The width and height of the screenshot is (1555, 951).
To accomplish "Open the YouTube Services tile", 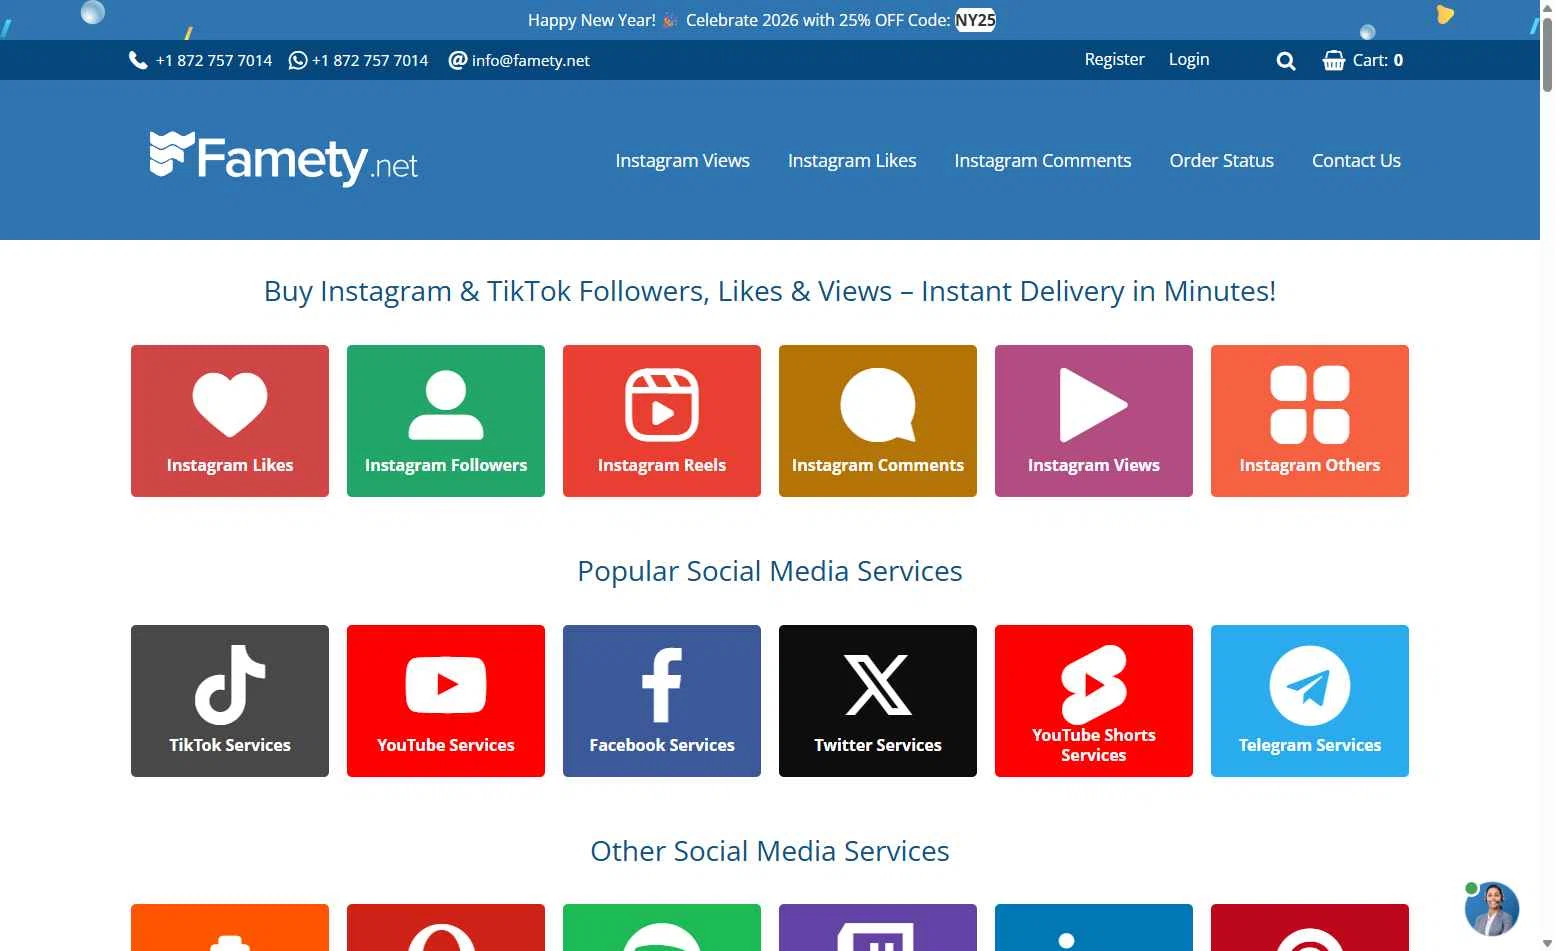I will [x=446, y=701].
